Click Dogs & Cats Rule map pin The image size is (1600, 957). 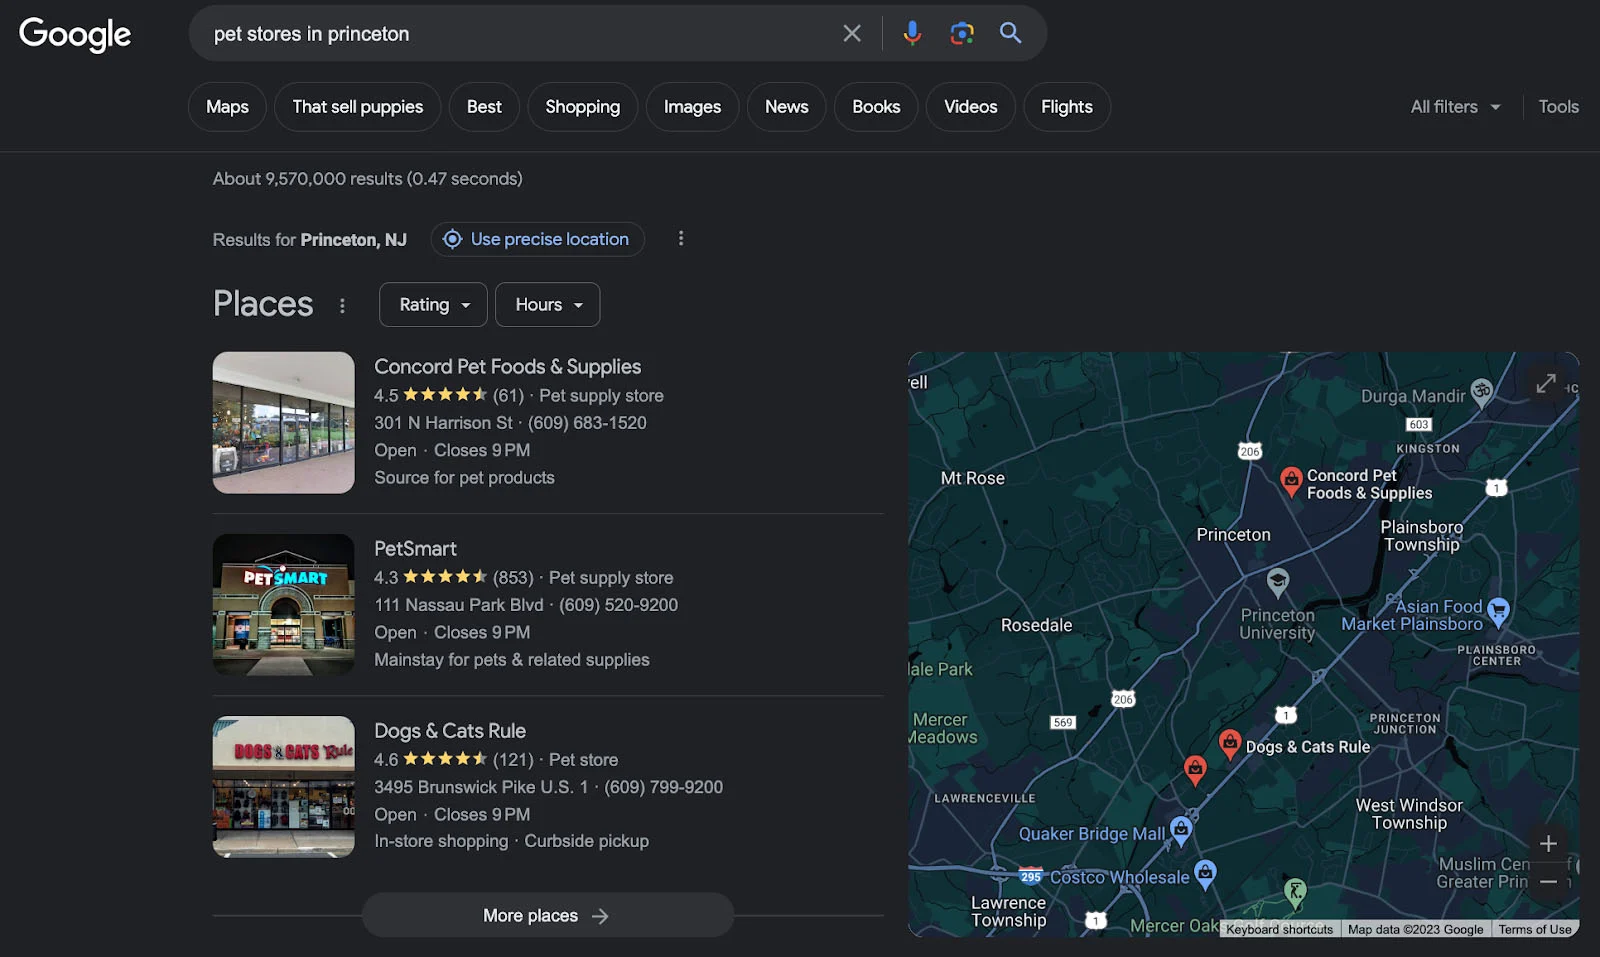click(1230, 744)
